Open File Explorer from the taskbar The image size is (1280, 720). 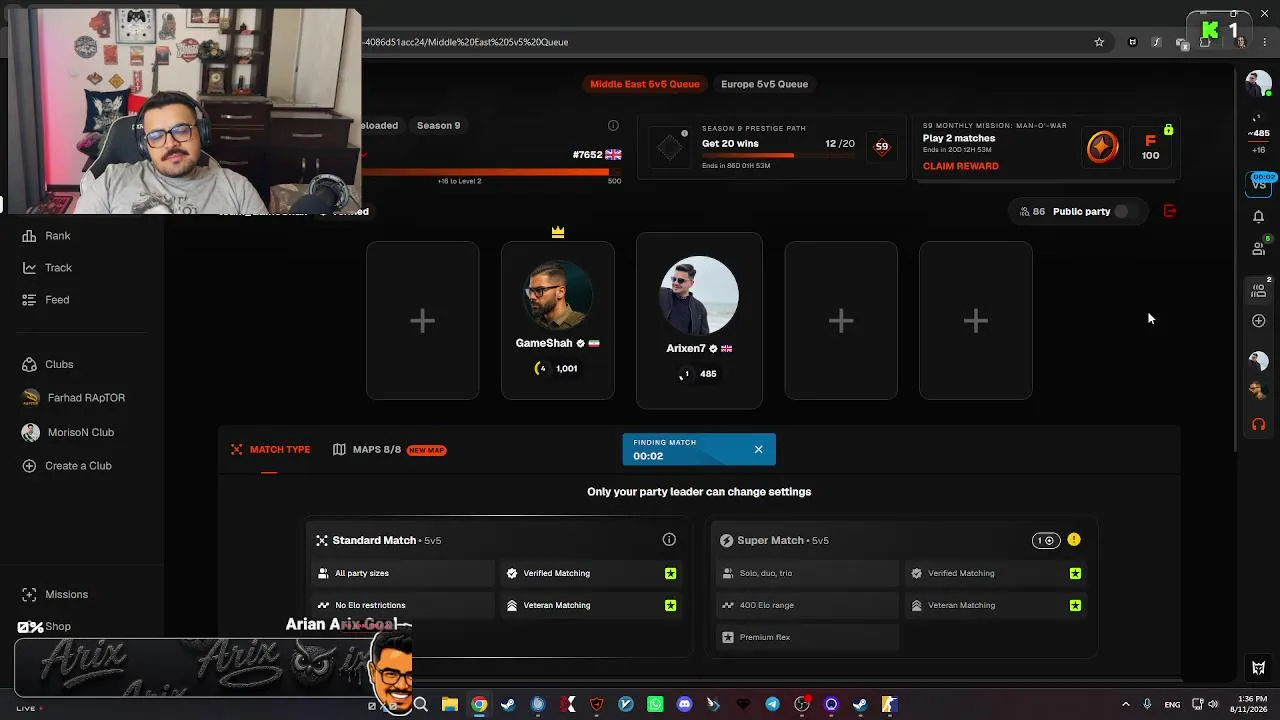coord(450,705)
